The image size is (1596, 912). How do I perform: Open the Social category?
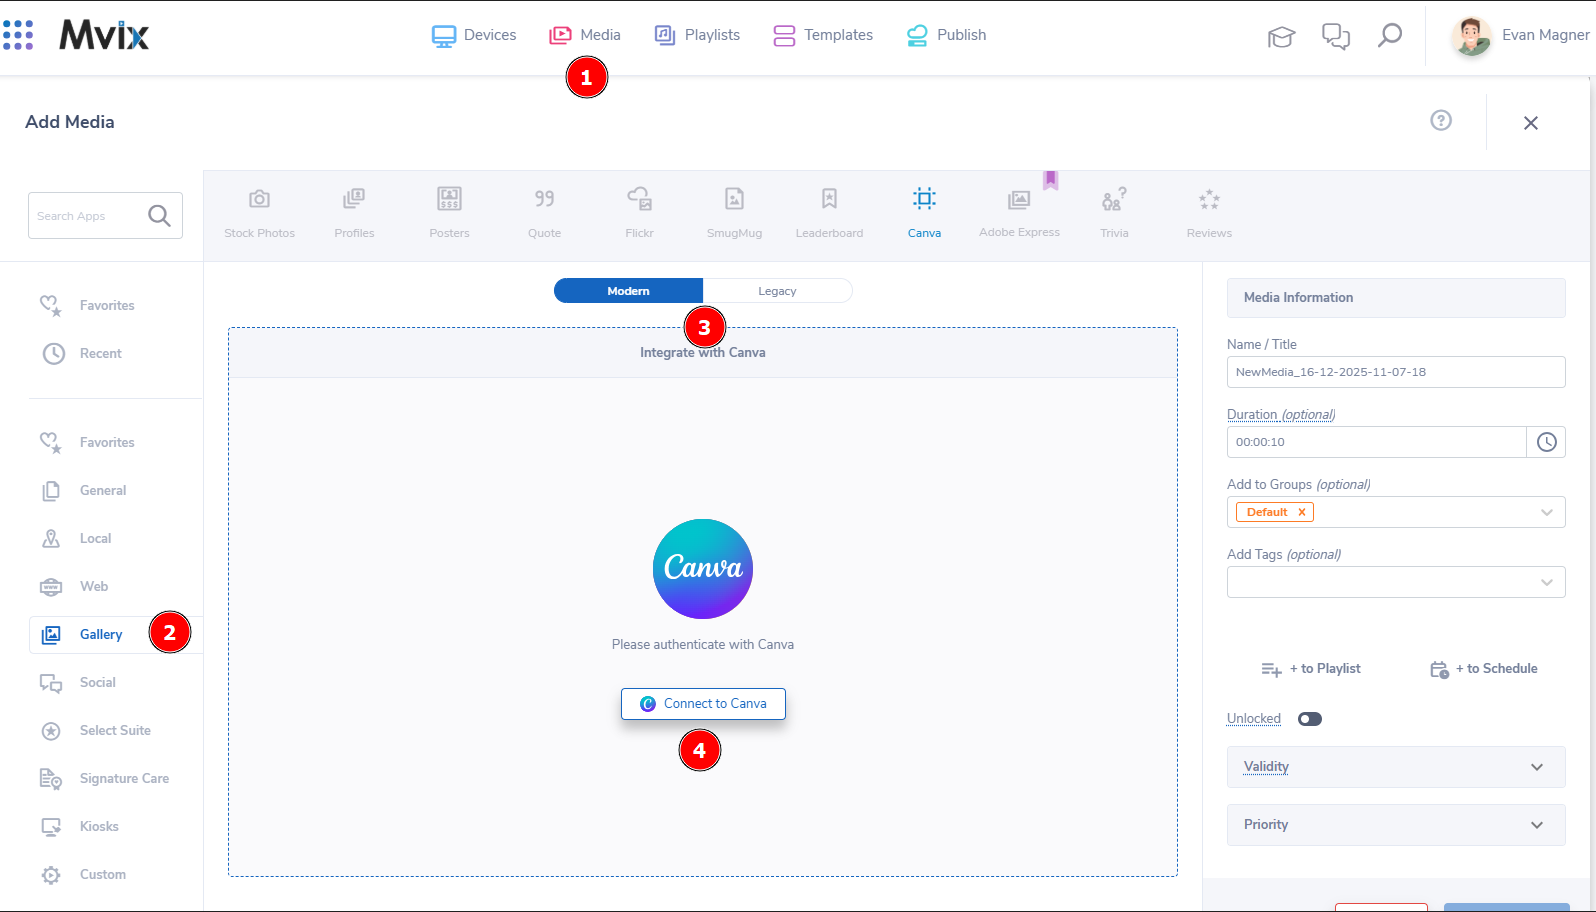pos(79,682)
